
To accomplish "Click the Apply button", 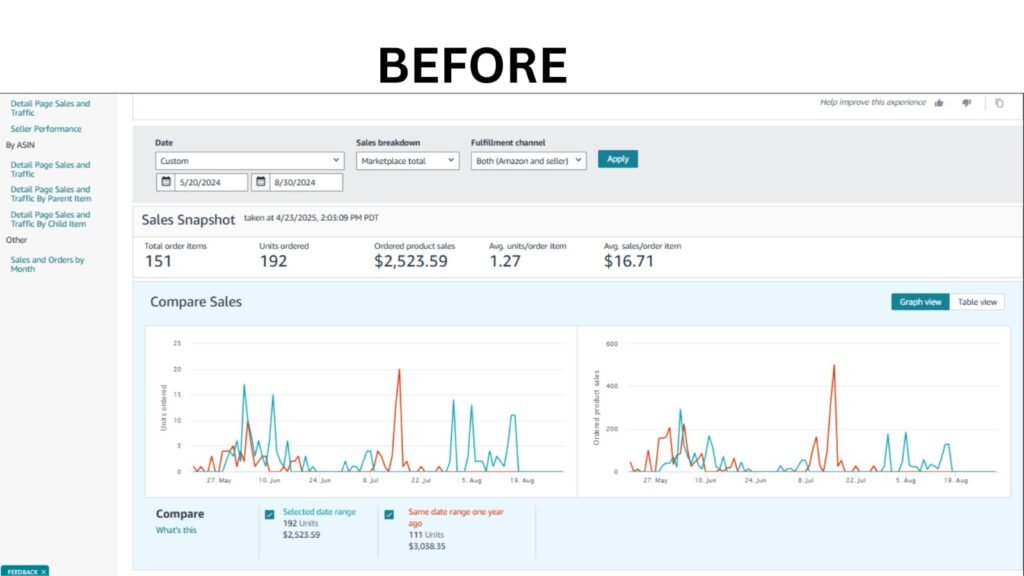I will 618,159.
